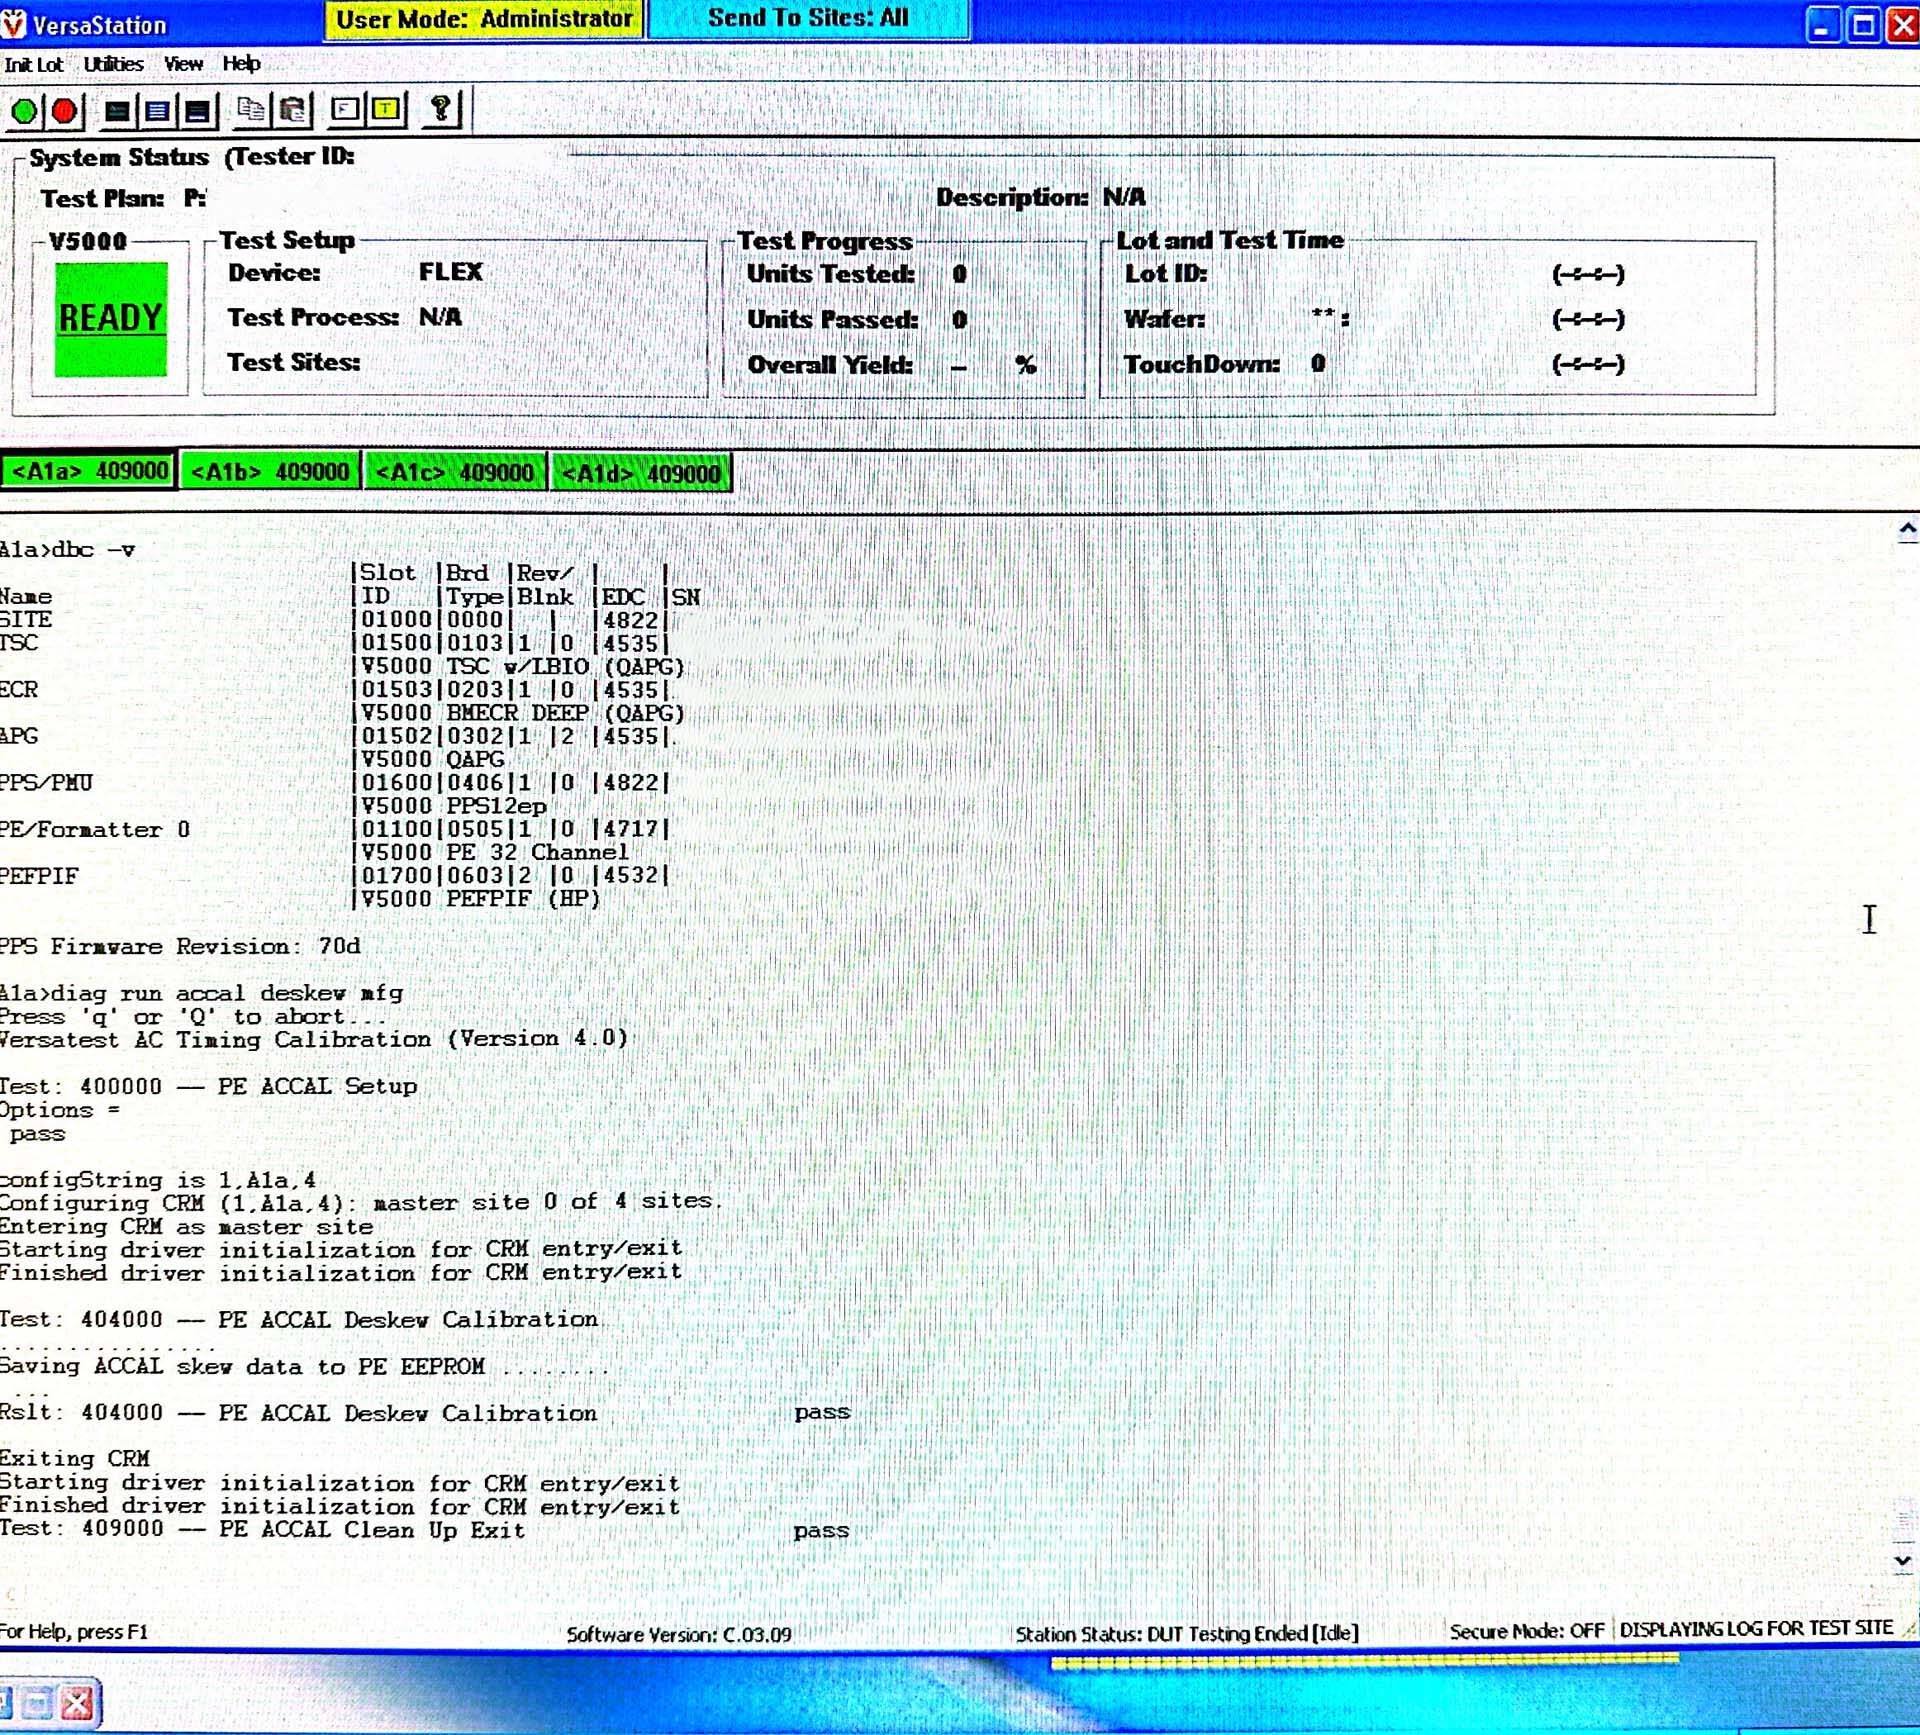Click the 'Description:' N/A field
Image resolution: width=1920 pixels, height=1735 pixels.
(x=1040, y=197)
